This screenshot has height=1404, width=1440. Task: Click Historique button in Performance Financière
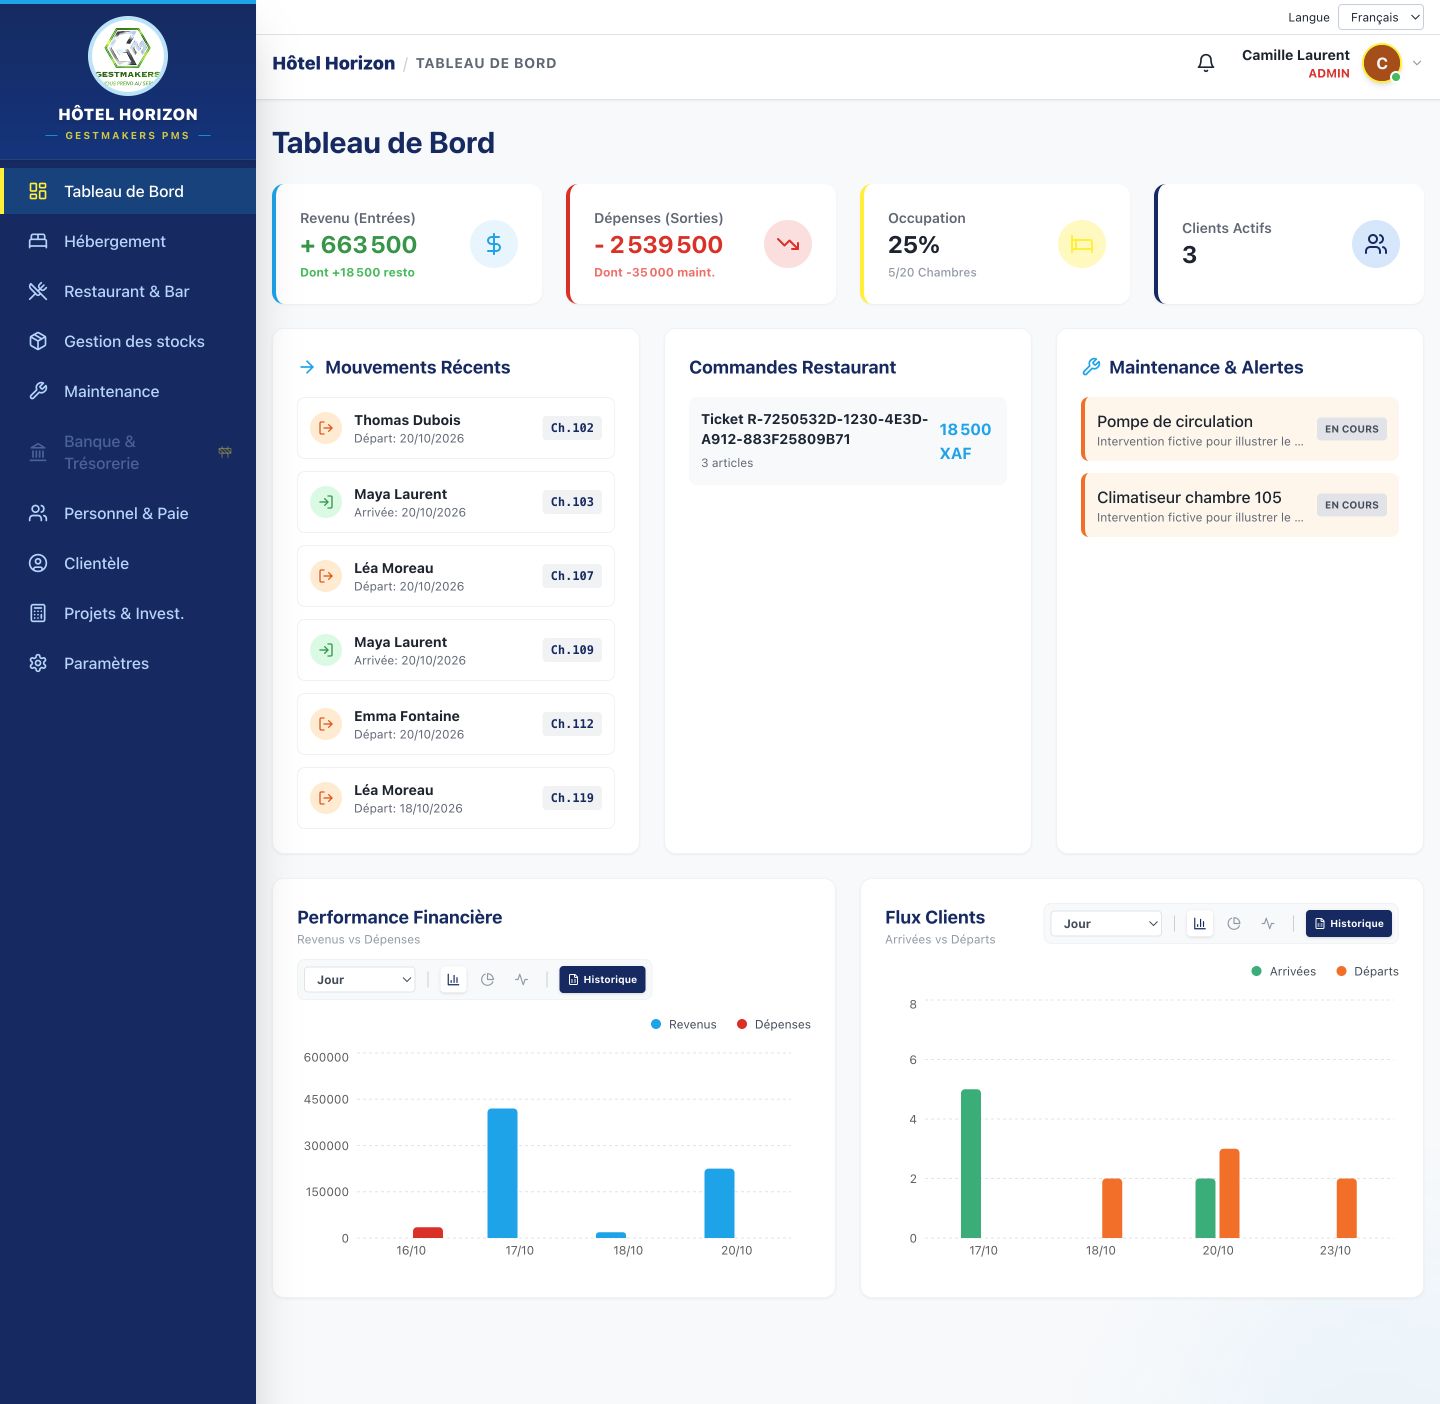click(602, 980)
